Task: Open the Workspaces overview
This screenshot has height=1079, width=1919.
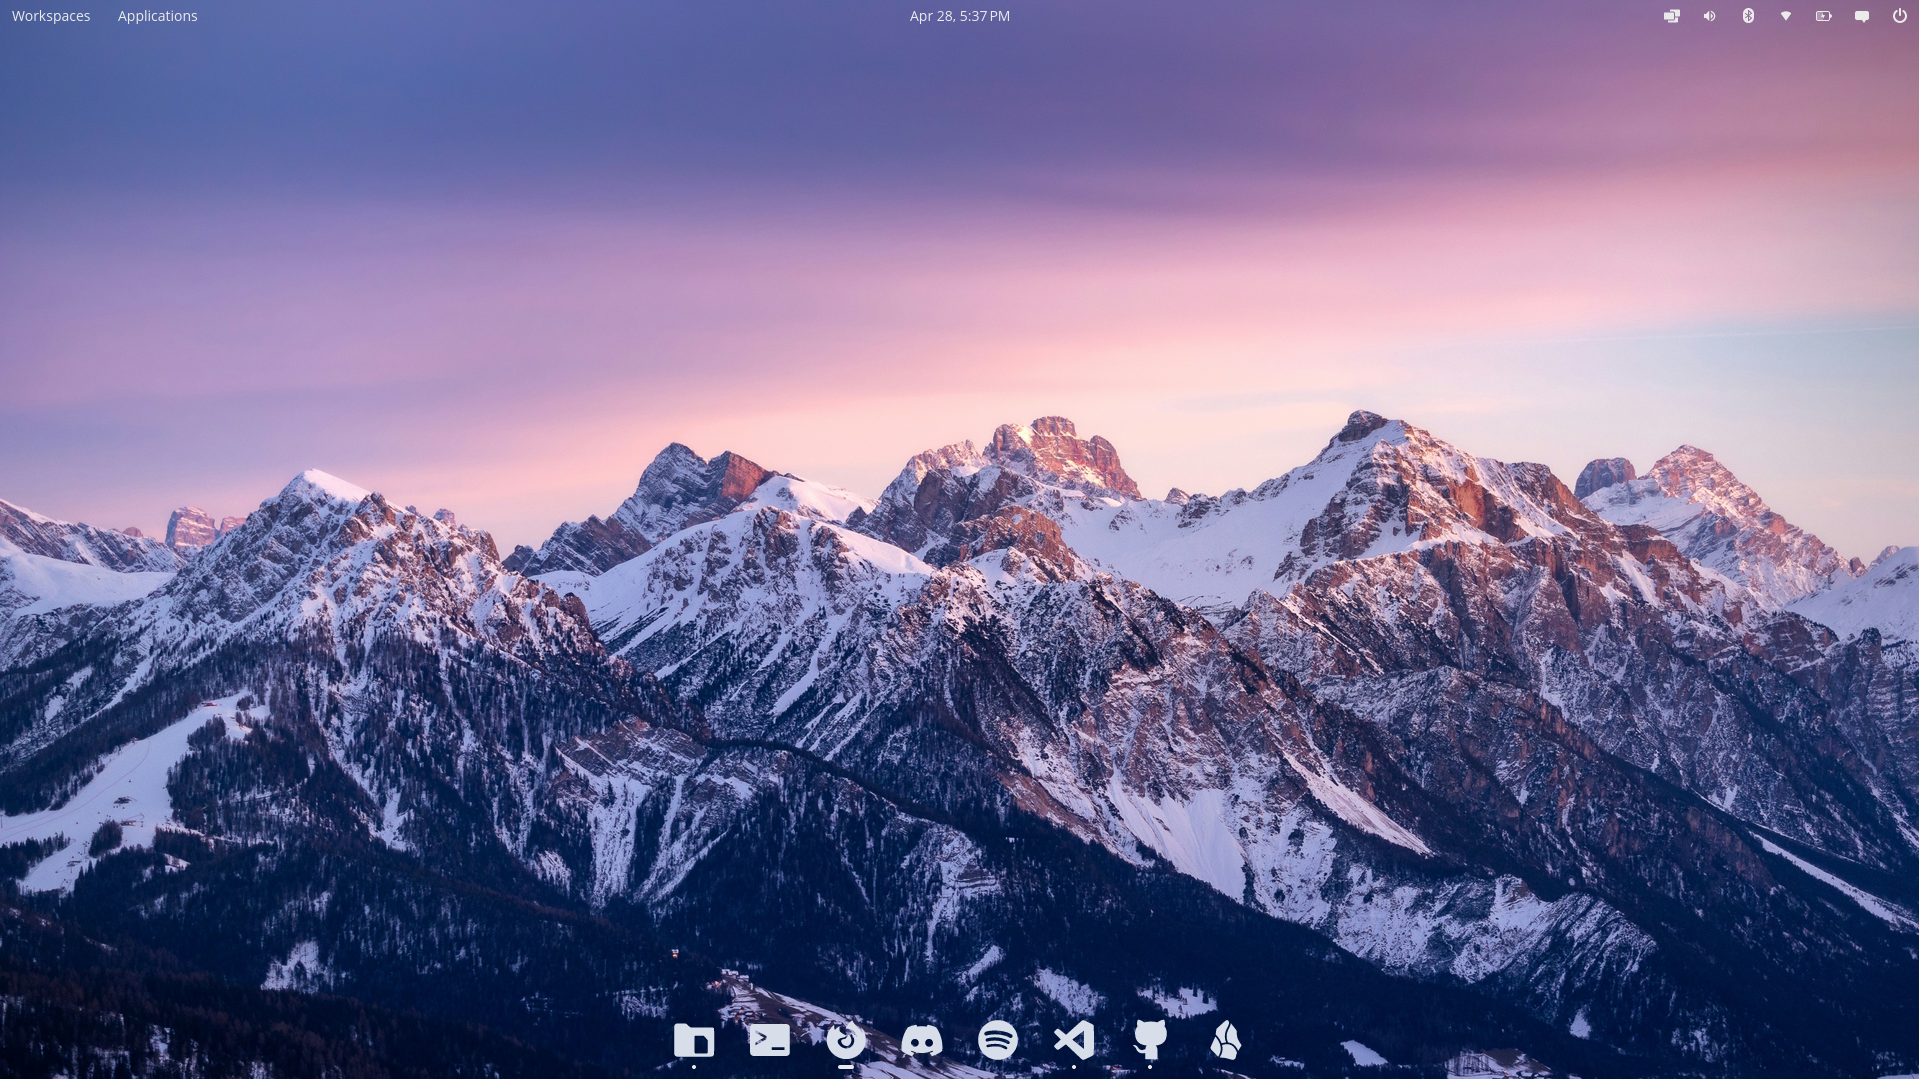Action: (x=51, y=16)
